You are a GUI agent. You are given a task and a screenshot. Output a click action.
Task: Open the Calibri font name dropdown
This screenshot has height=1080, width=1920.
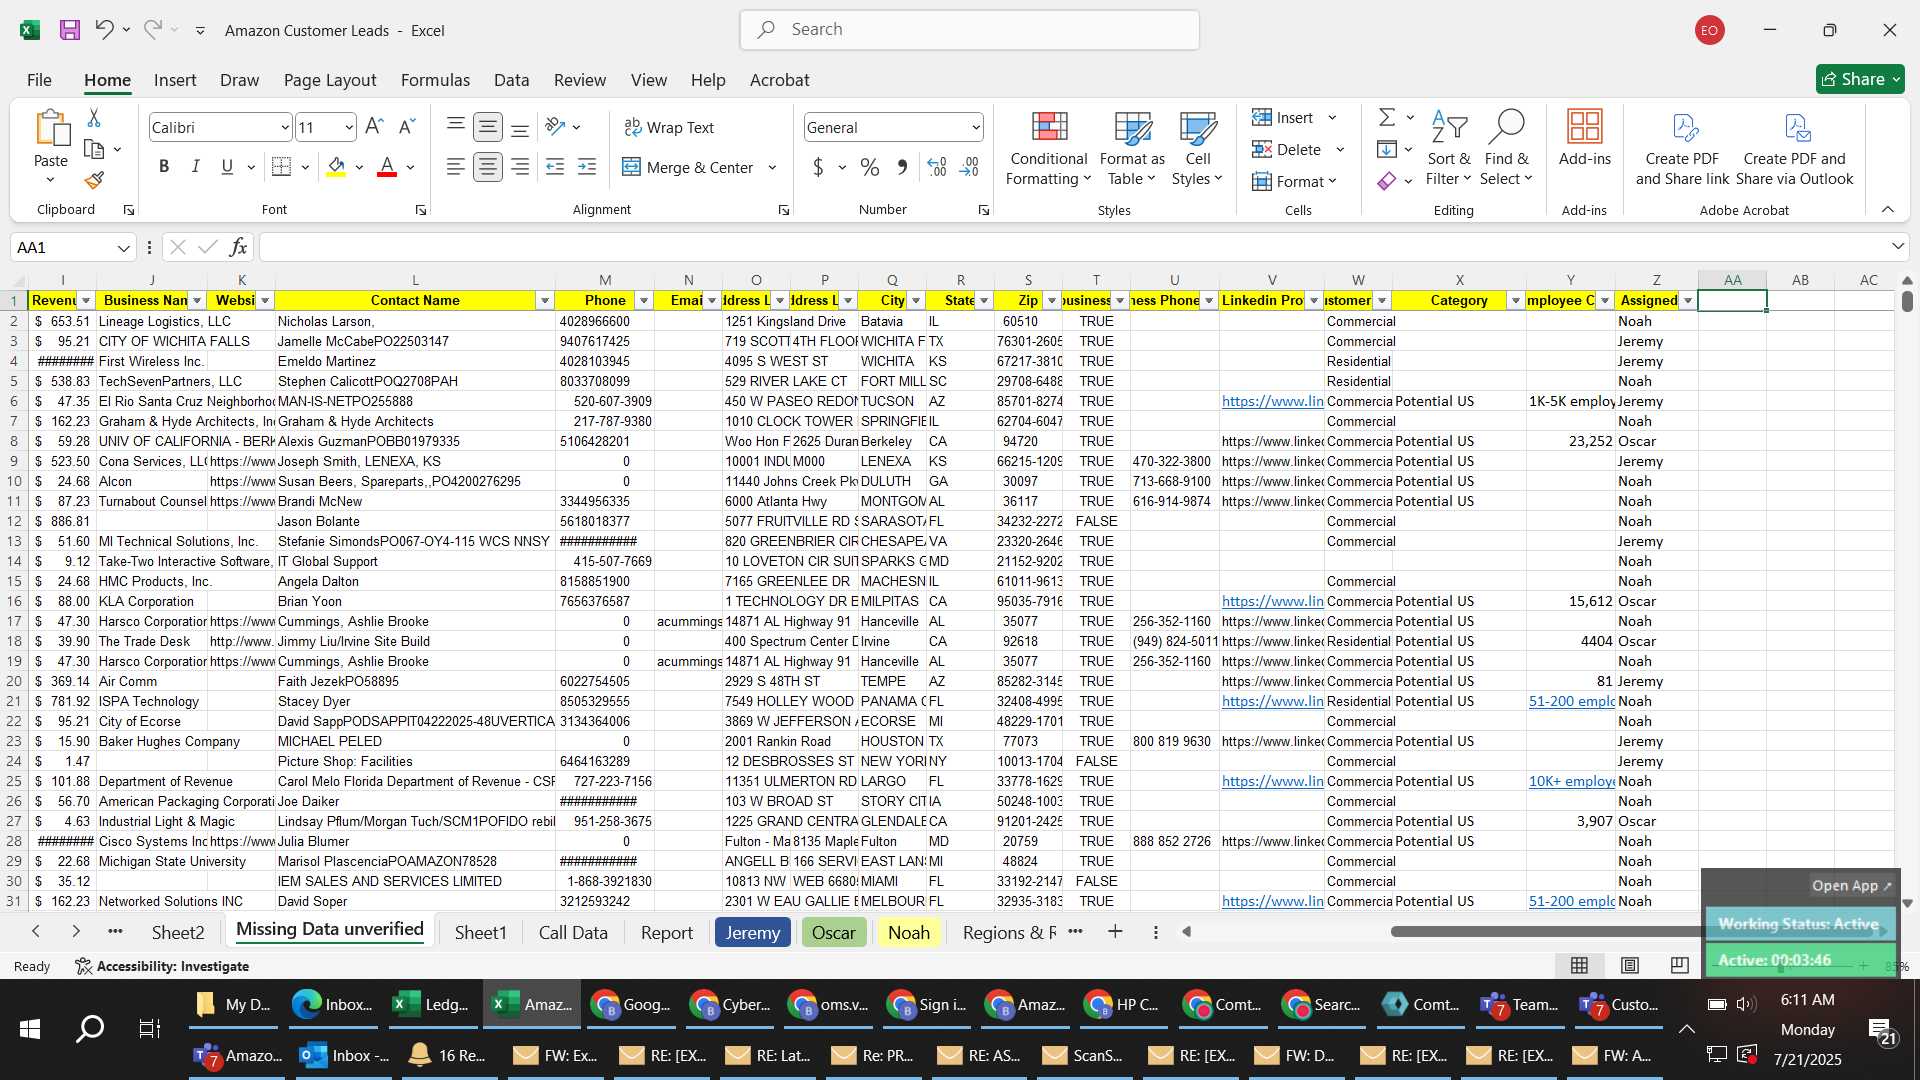284,127
